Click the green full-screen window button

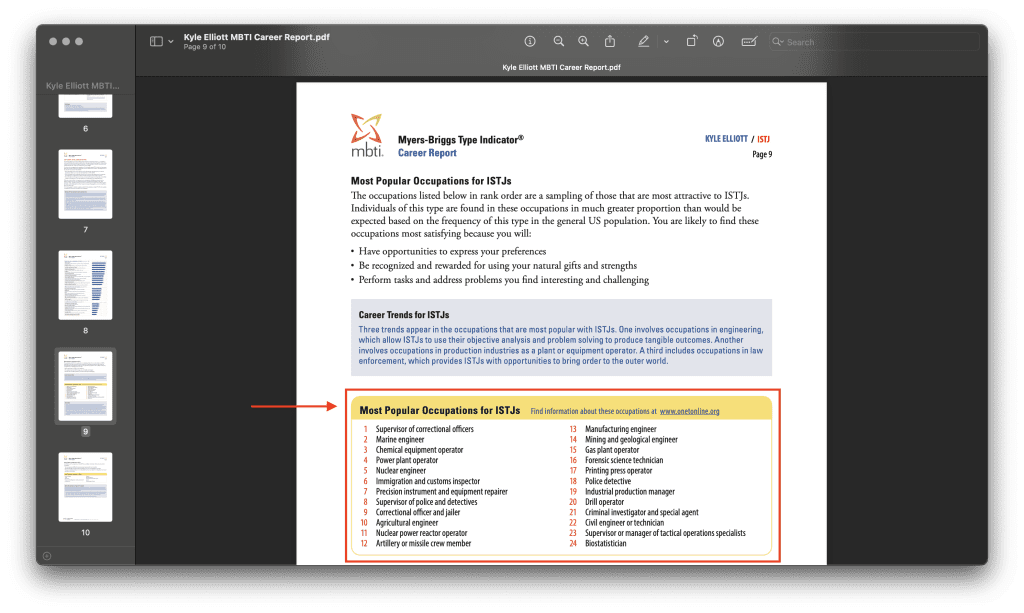[x=93, y=42]
